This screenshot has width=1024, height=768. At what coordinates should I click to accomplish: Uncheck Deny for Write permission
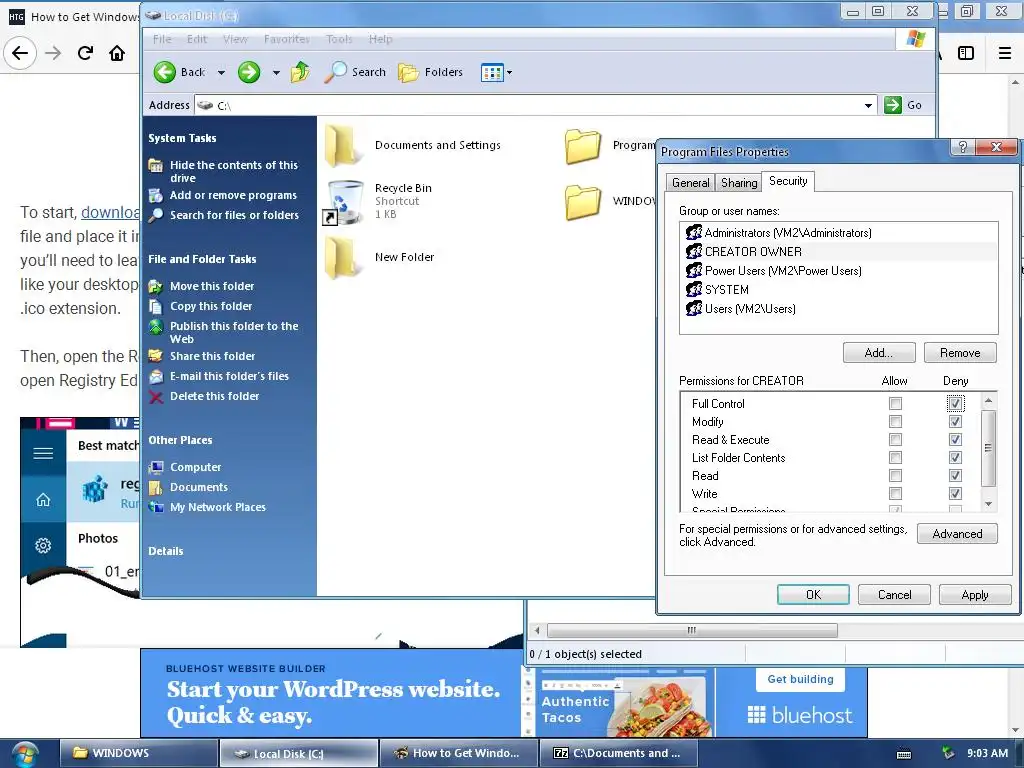coord(955,494)
